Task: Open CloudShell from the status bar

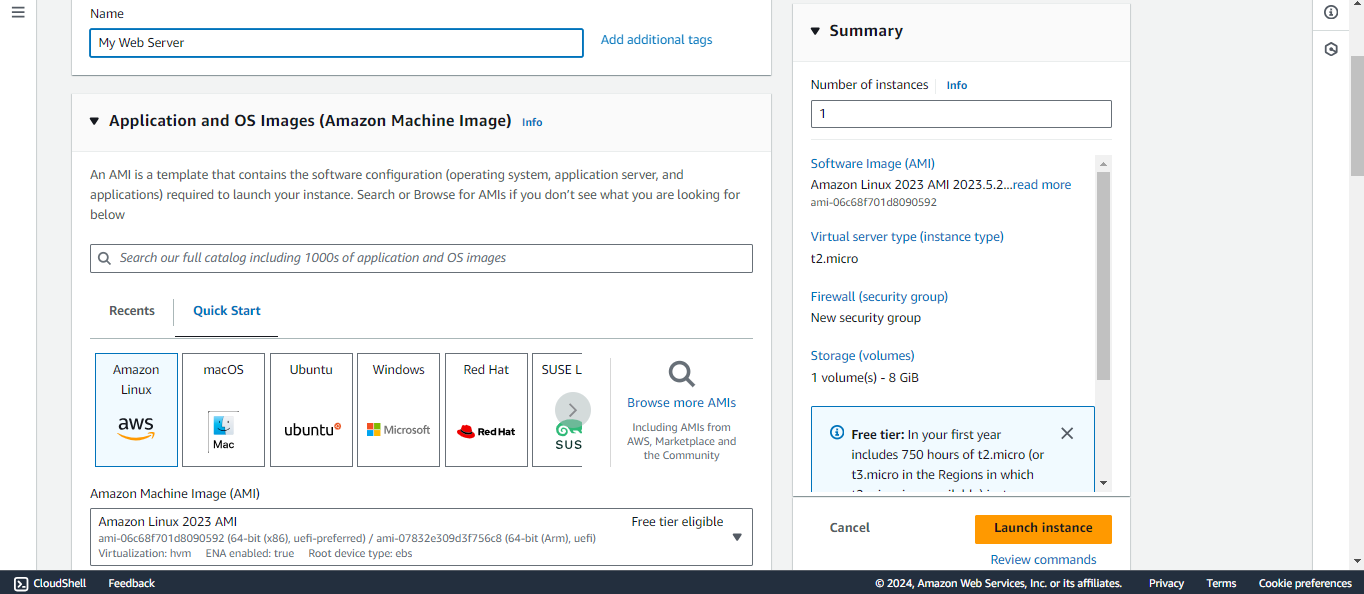Action: point(49,583)
